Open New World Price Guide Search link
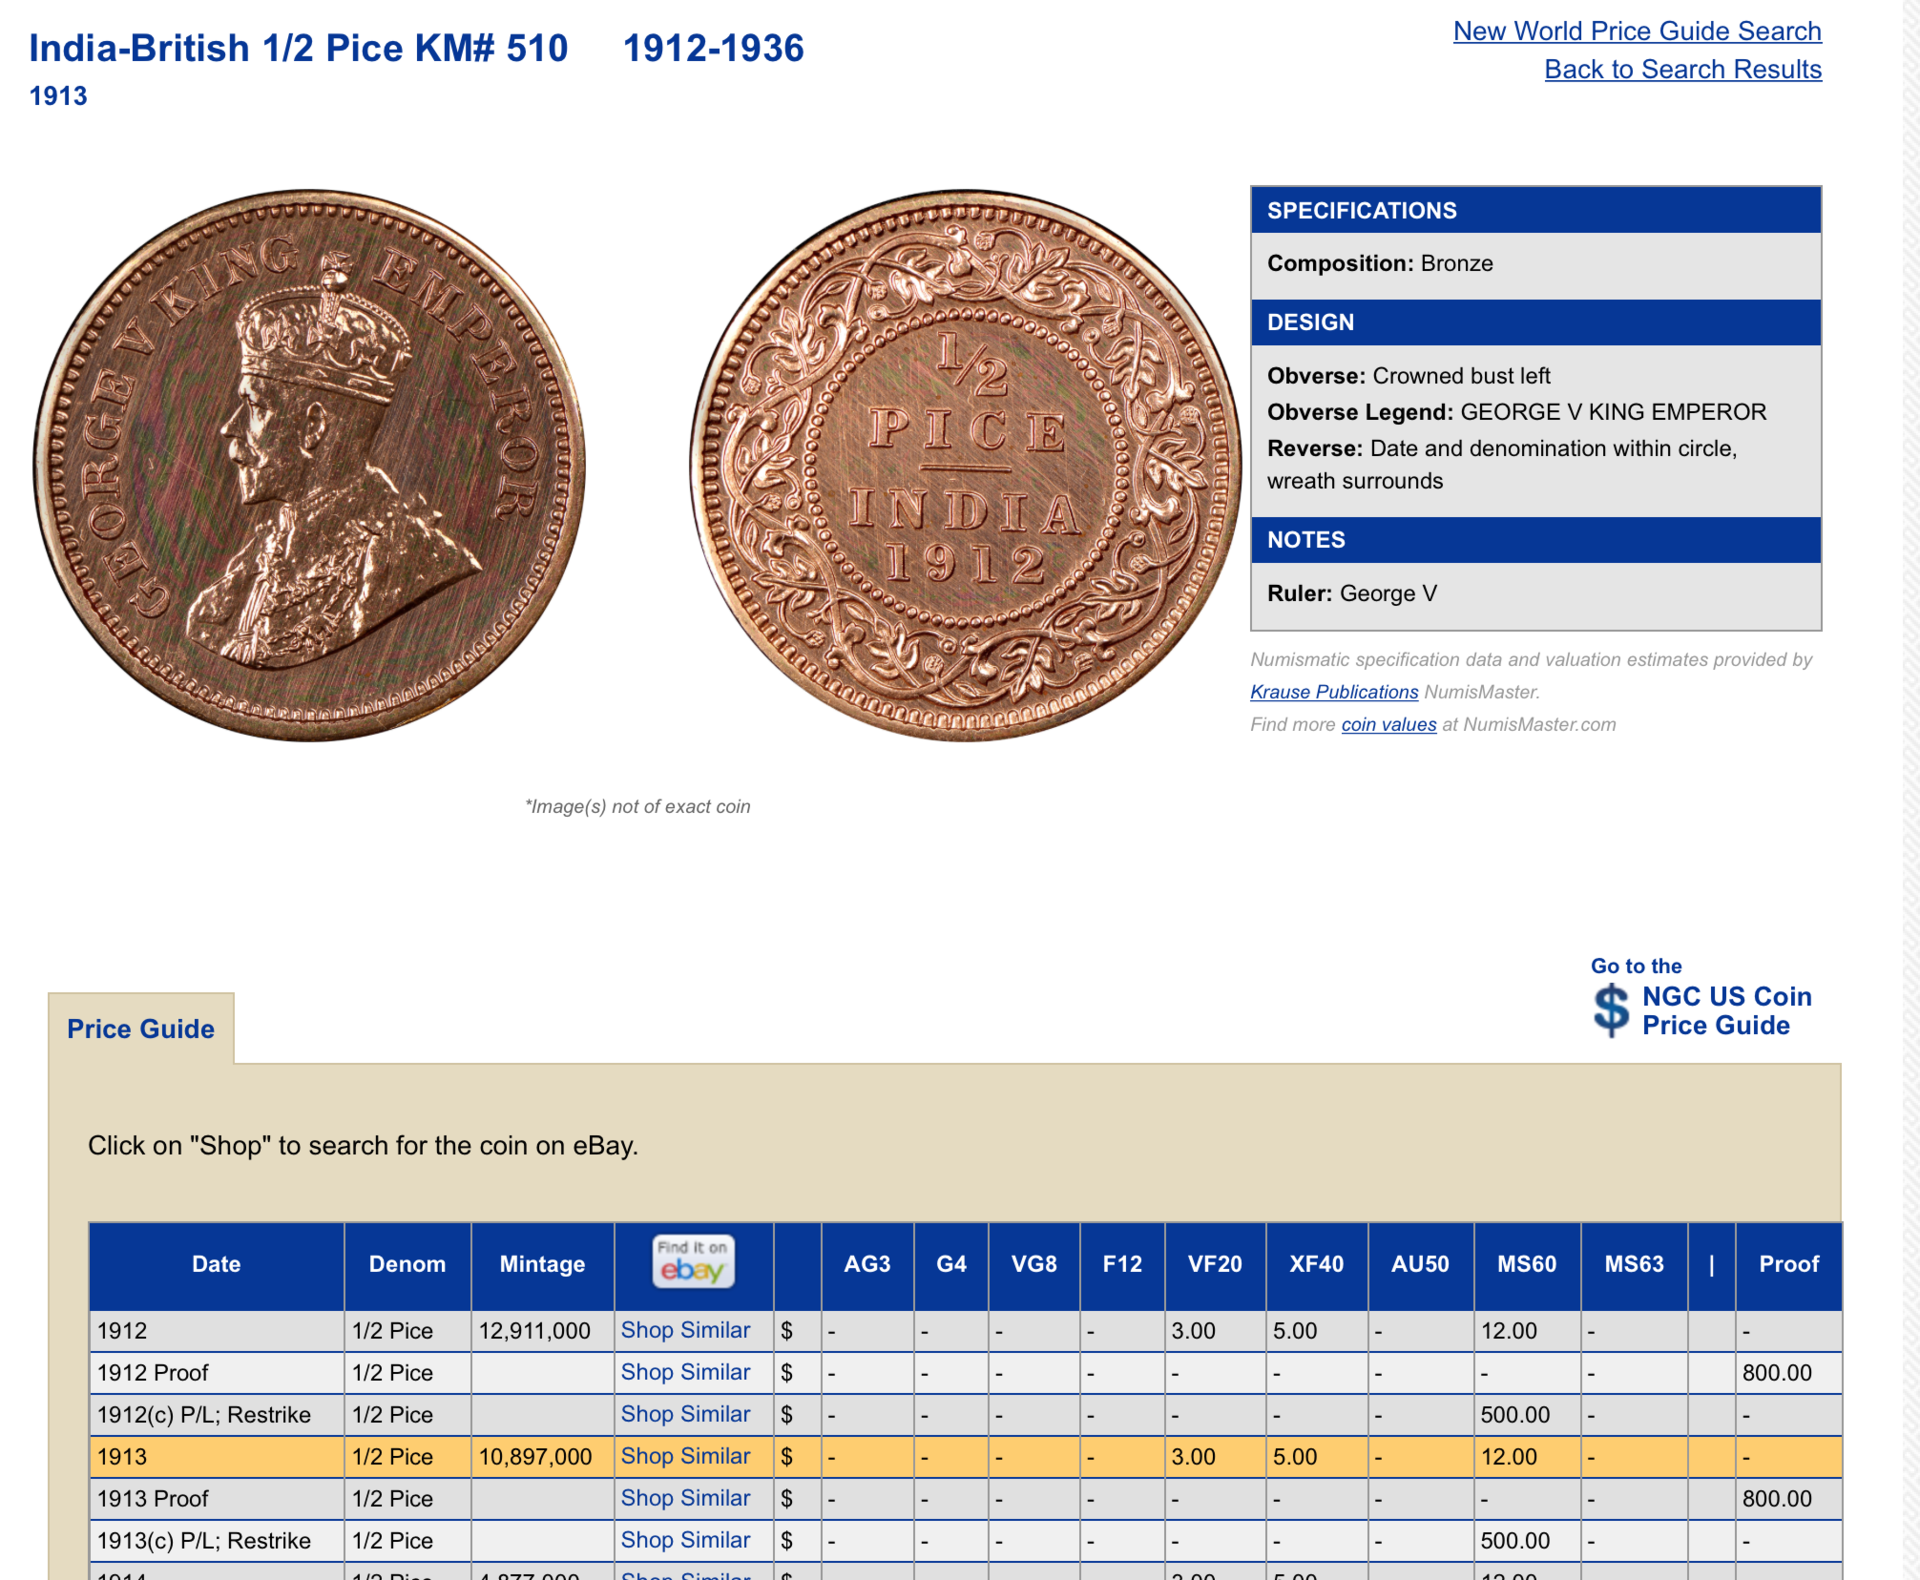Viewport: 1920px width, 1580px height. click(1636, 31)
